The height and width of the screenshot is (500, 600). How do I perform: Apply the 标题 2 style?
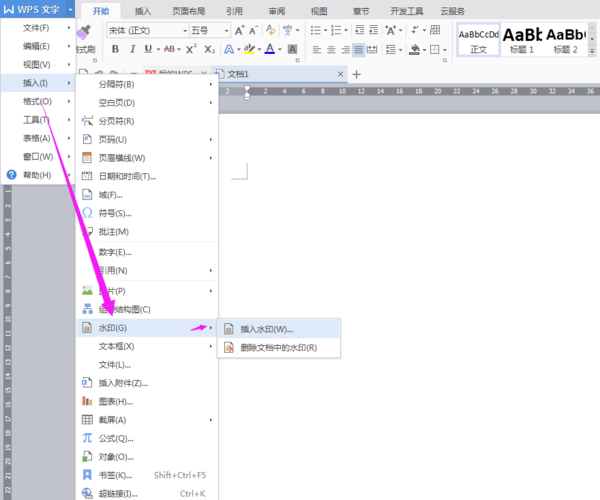566,40
